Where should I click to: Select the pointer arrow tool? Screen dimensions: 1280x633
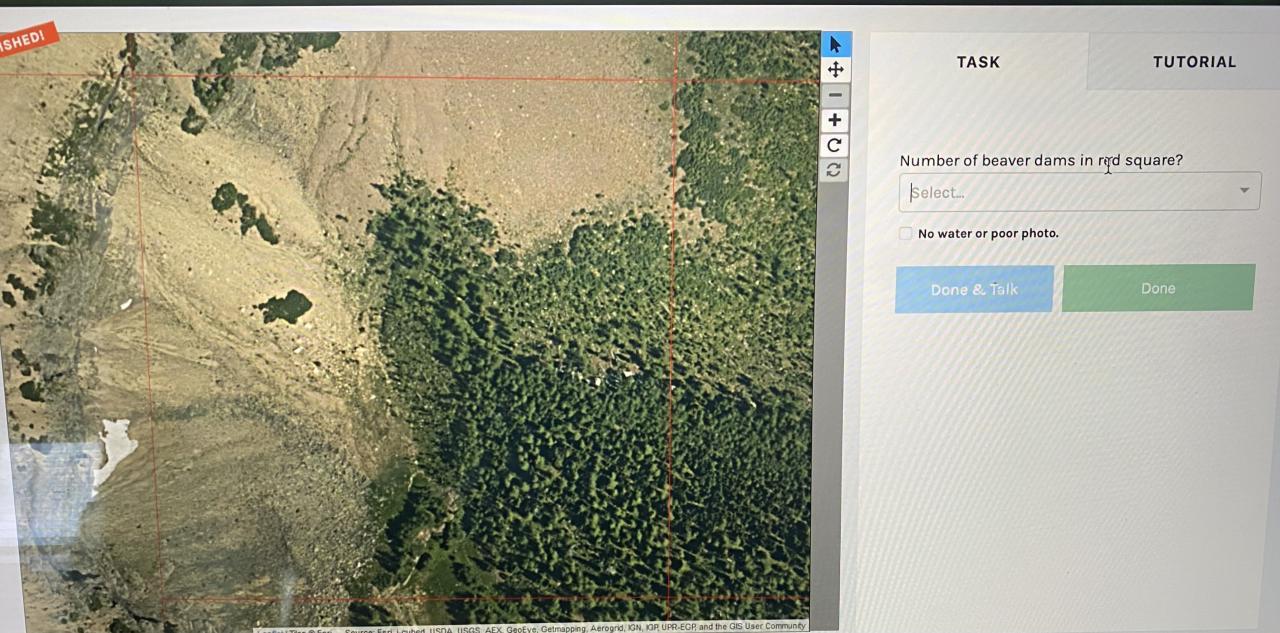point(835,44)
